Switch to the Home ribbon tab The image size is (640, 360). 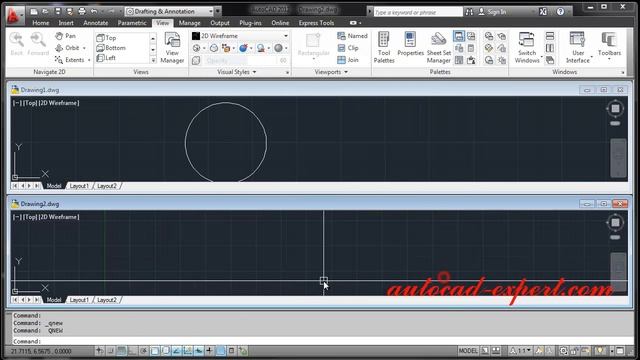click(x=40, y=23)
